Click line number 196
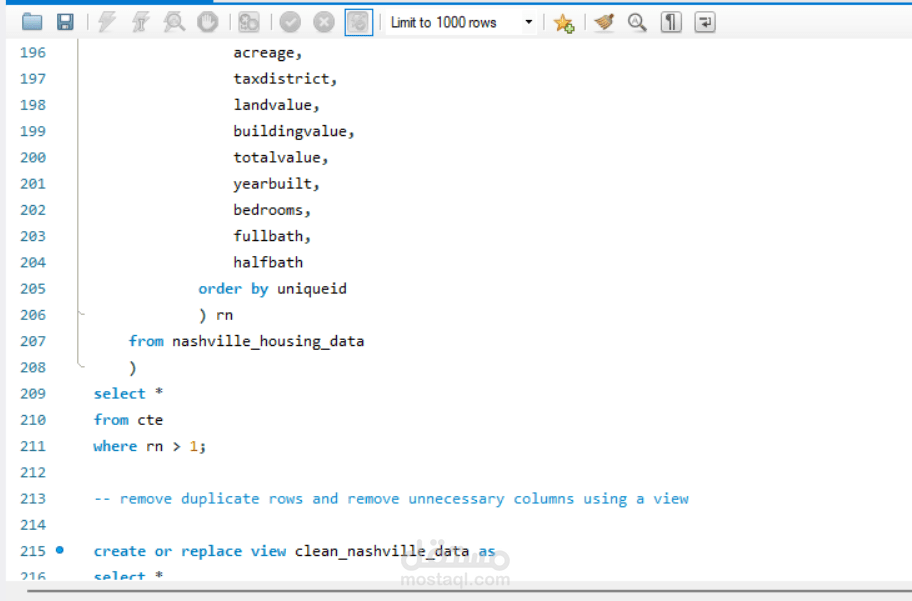This screenshot has width=912, height=601. [x=33, y=52]
